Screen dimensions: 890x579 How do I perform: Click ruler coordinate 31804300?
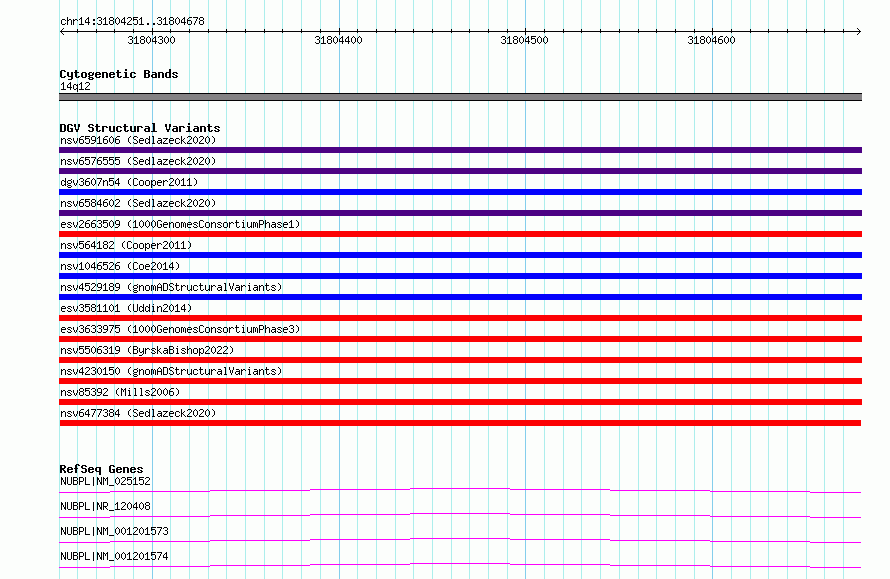point(152,40)
